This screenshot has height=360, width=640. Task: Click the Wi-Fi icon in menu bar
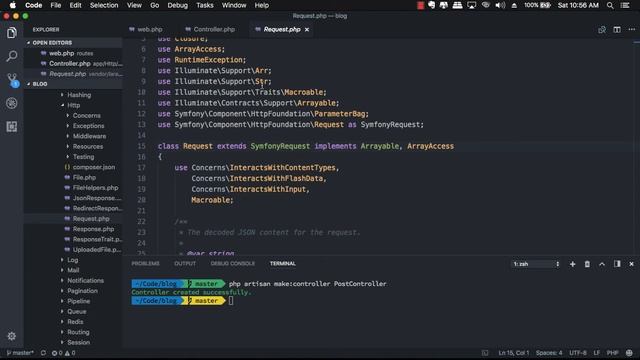[x=485, y=5]
